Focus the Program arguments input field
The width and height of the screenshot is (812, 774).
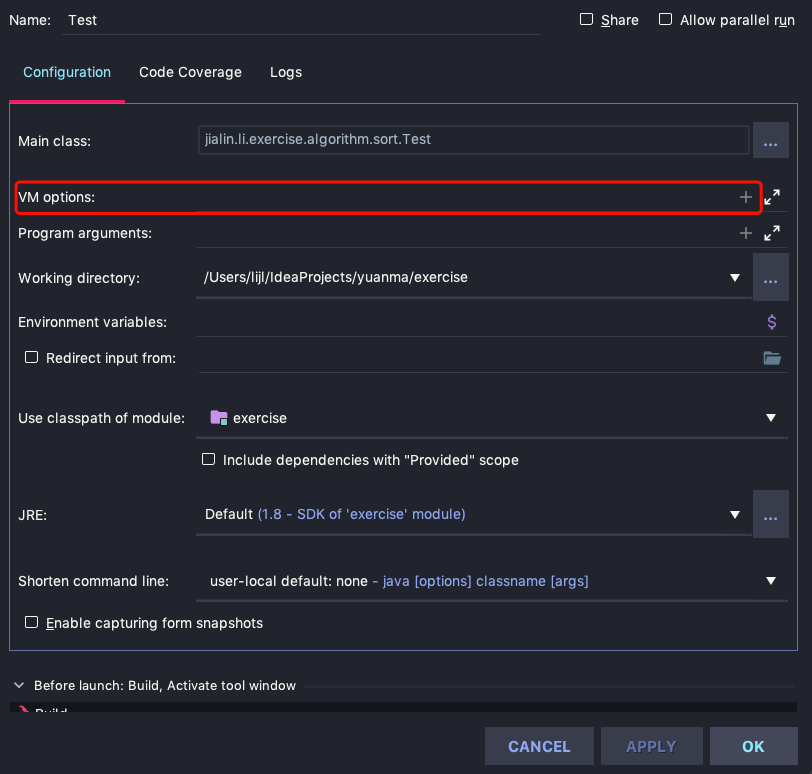point(466,233)
